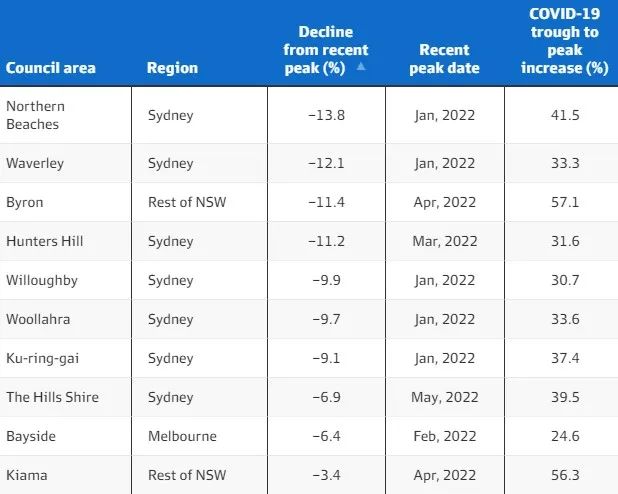
Task: Click Rest of NSW in Kiama row
Action: pos(187,475)
